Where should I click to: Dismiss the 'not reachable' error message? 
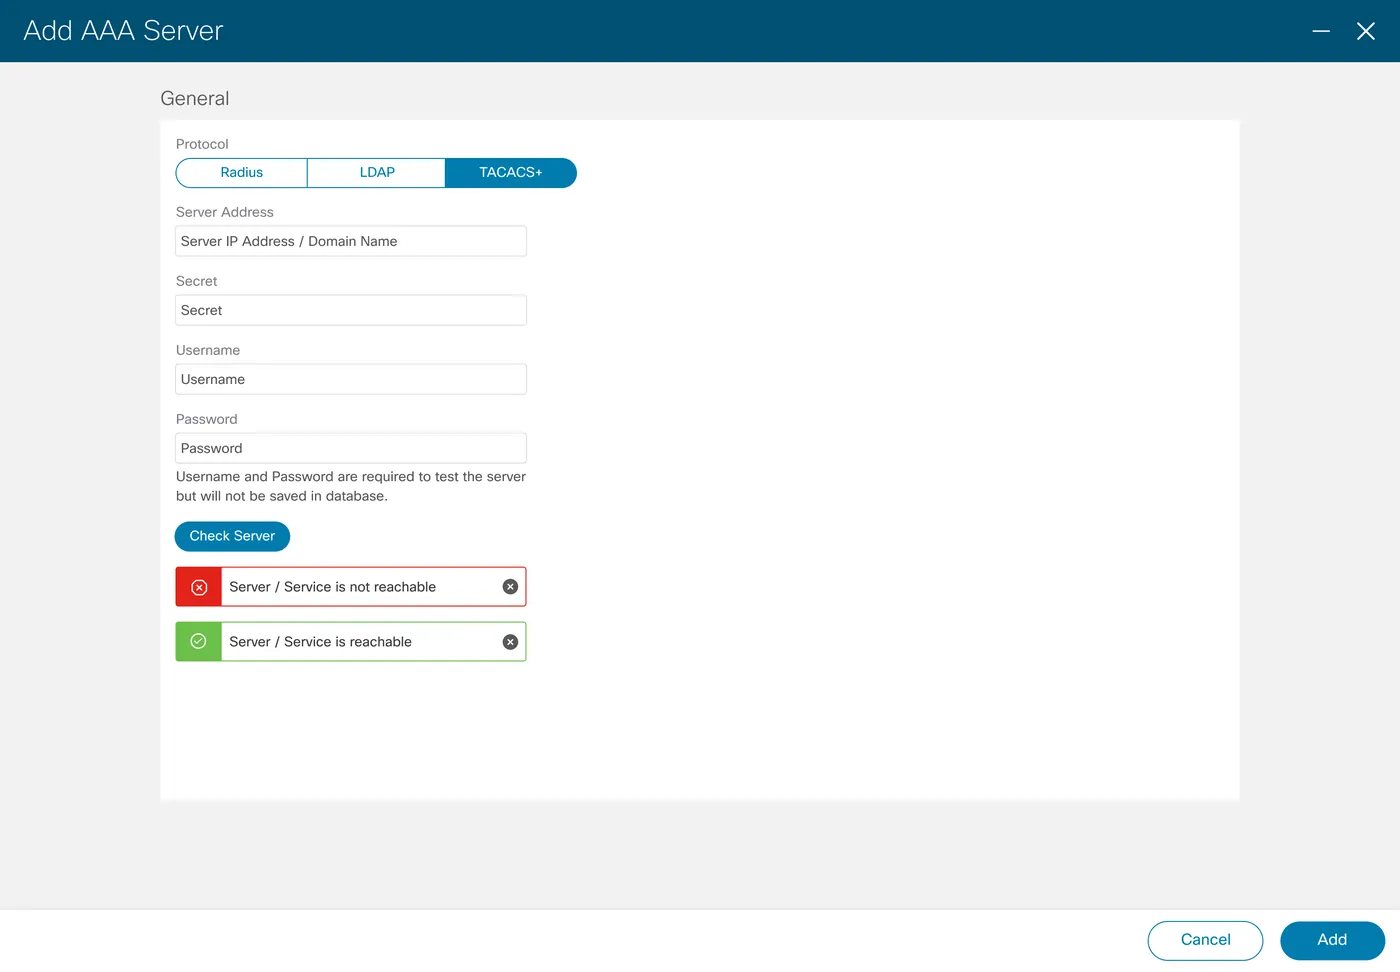tap(510, 587)
